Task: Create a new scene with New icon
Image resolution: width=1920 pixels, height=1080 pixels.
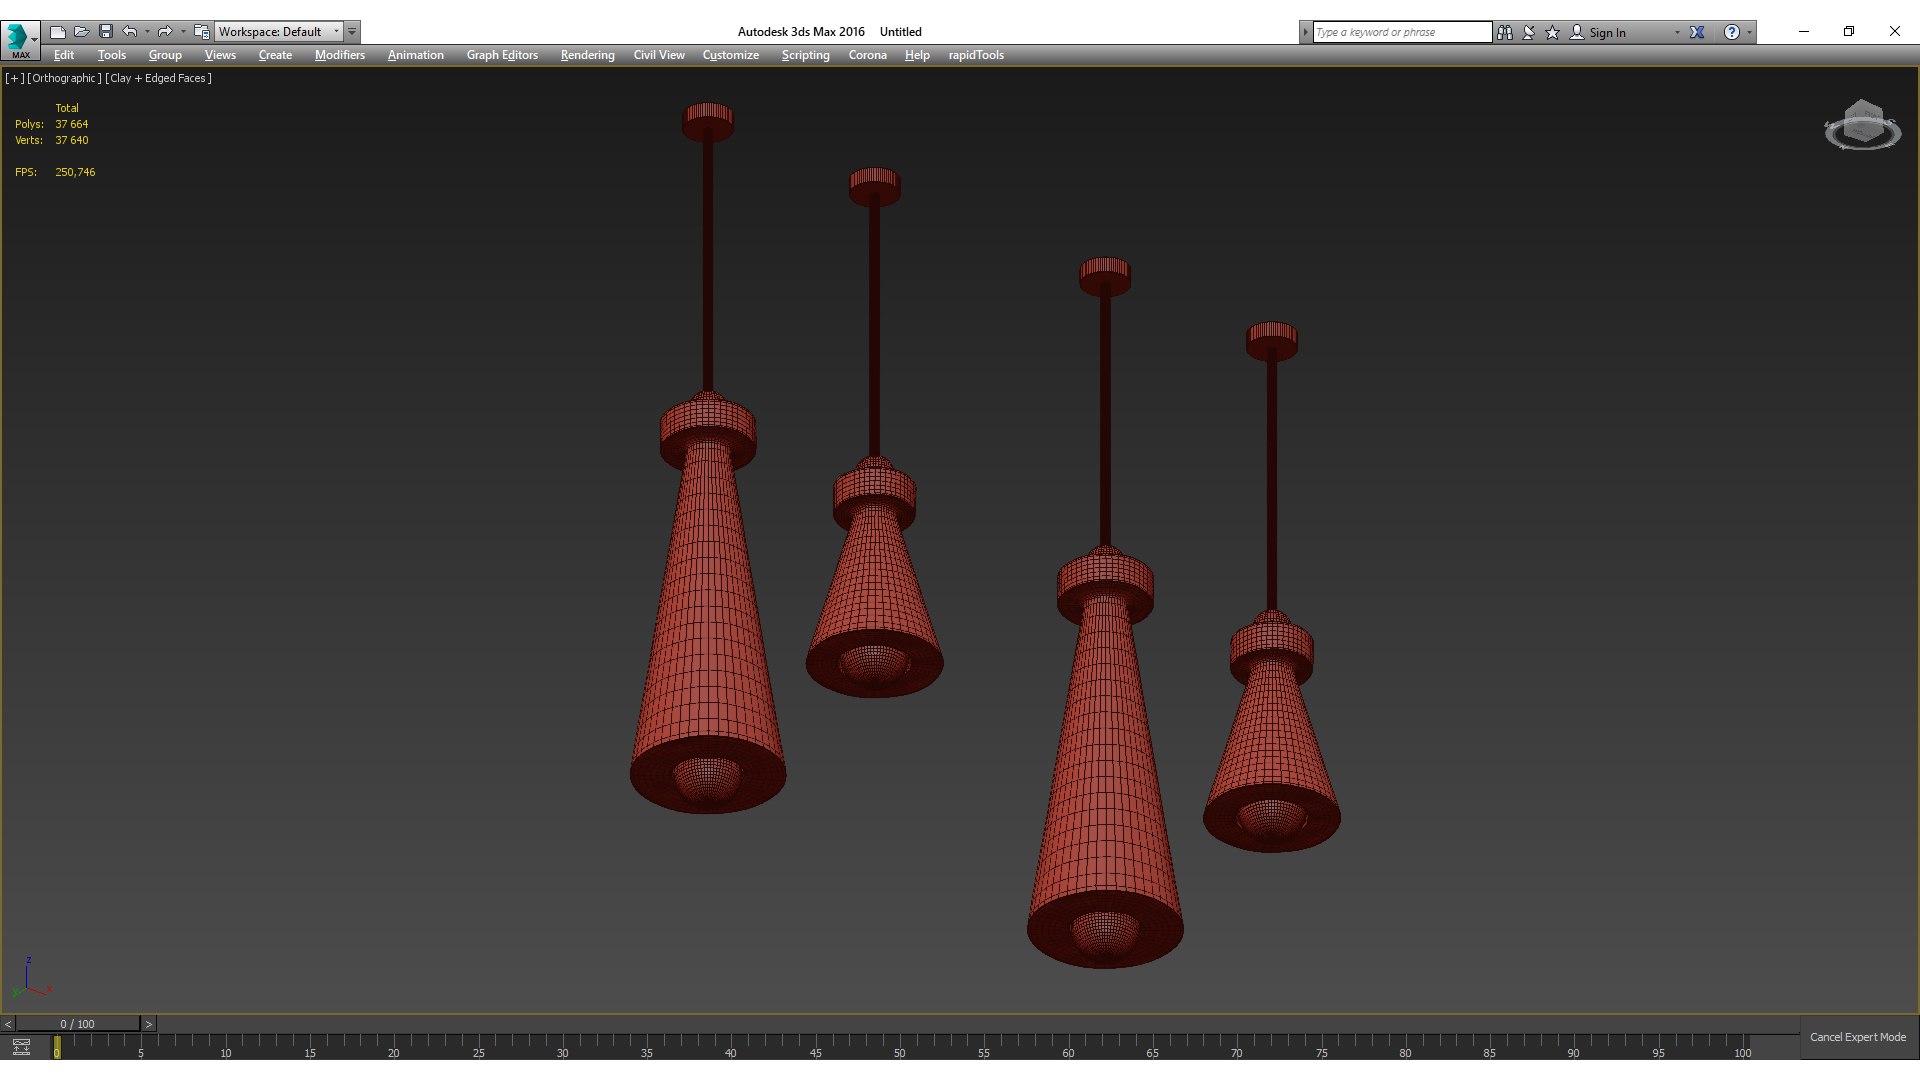Action: click(x=58, y=32)
